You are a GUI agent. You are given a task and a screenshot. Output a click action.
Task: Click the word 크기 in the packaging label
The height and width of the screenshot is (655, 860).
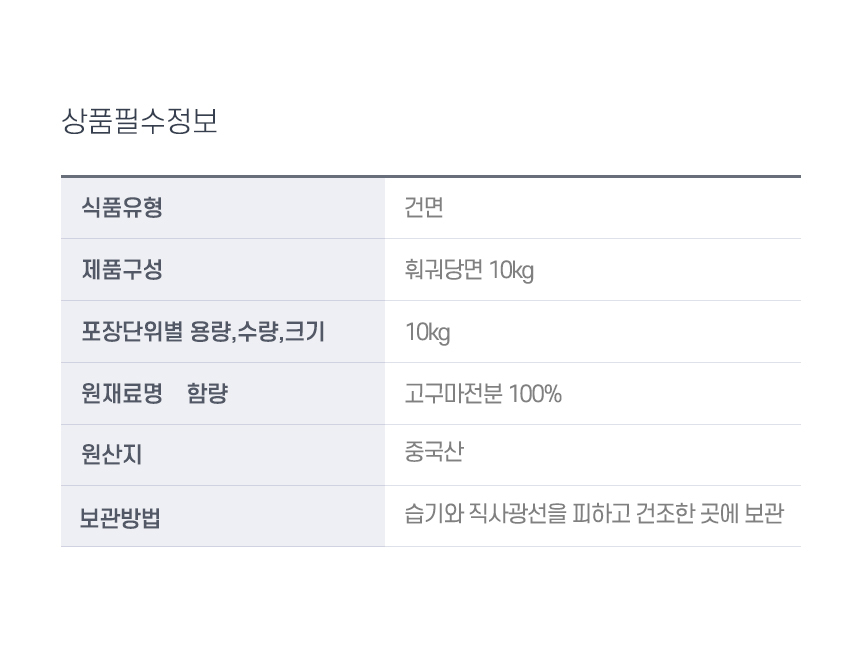(x=304, y=332)
